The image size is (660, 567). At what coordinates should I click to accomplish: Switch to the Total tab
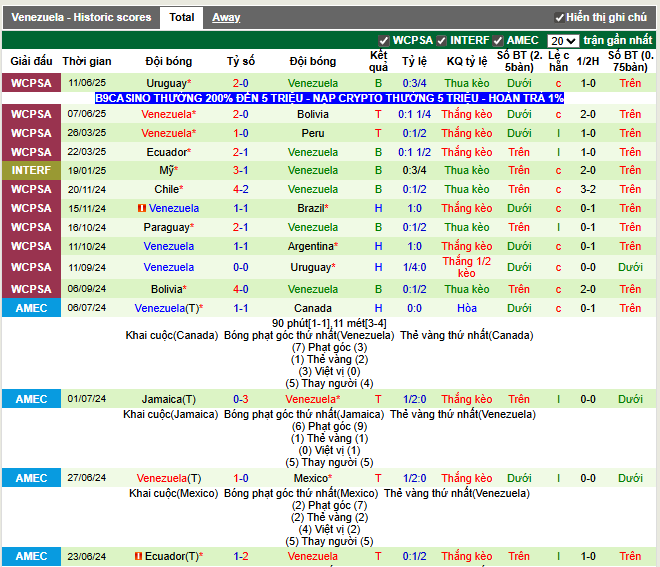coord(182,17)
